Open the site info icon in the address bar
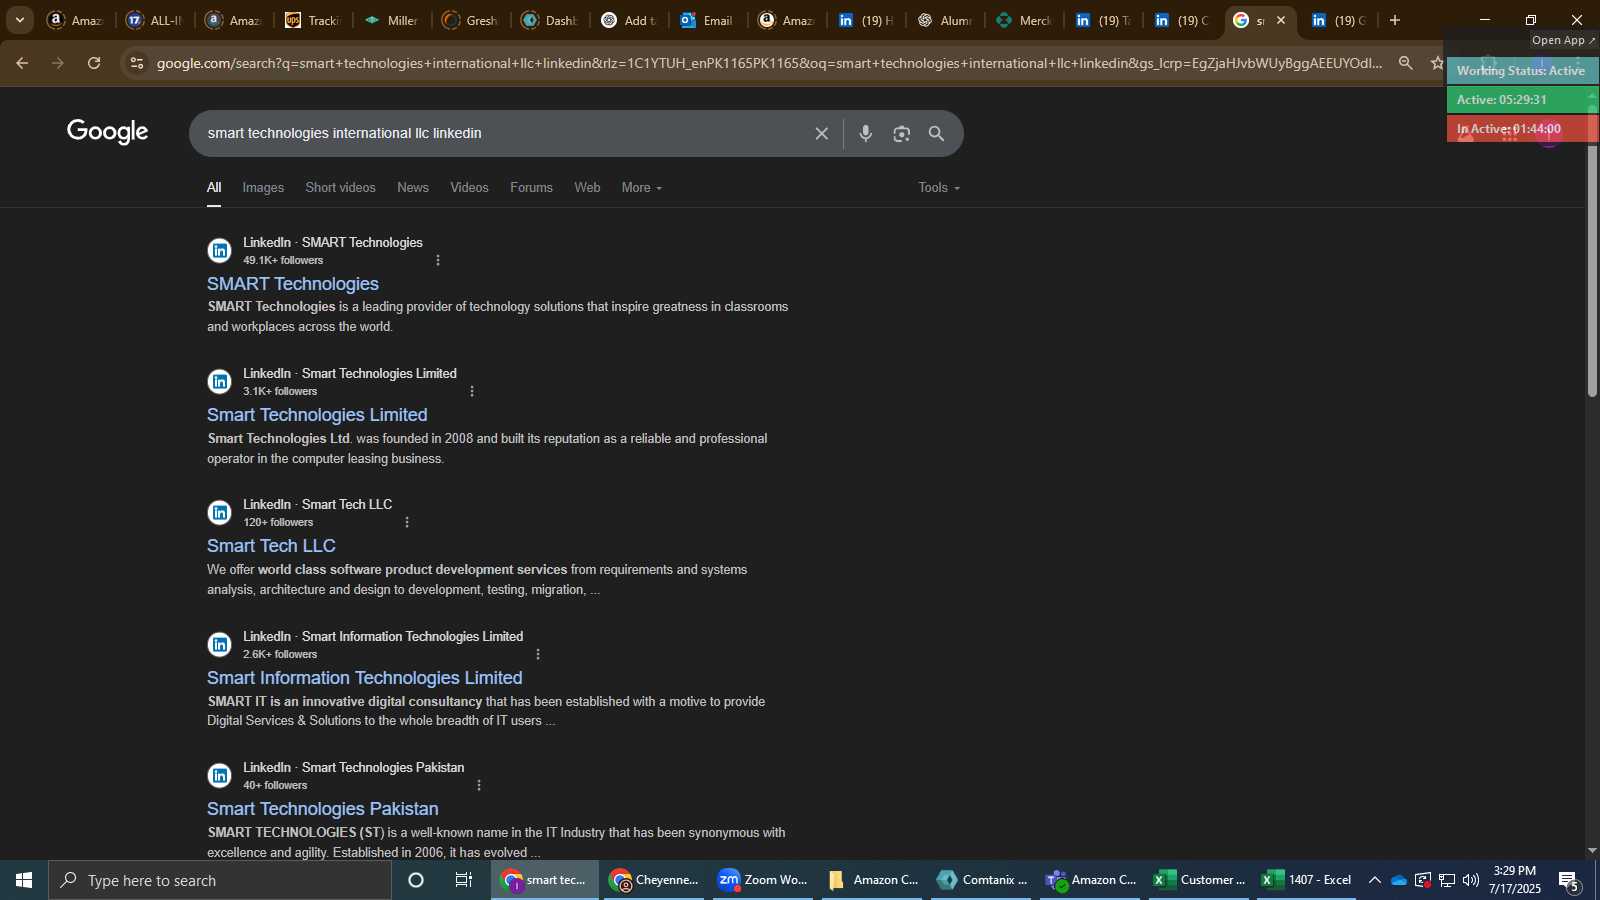 click(137, 63)
